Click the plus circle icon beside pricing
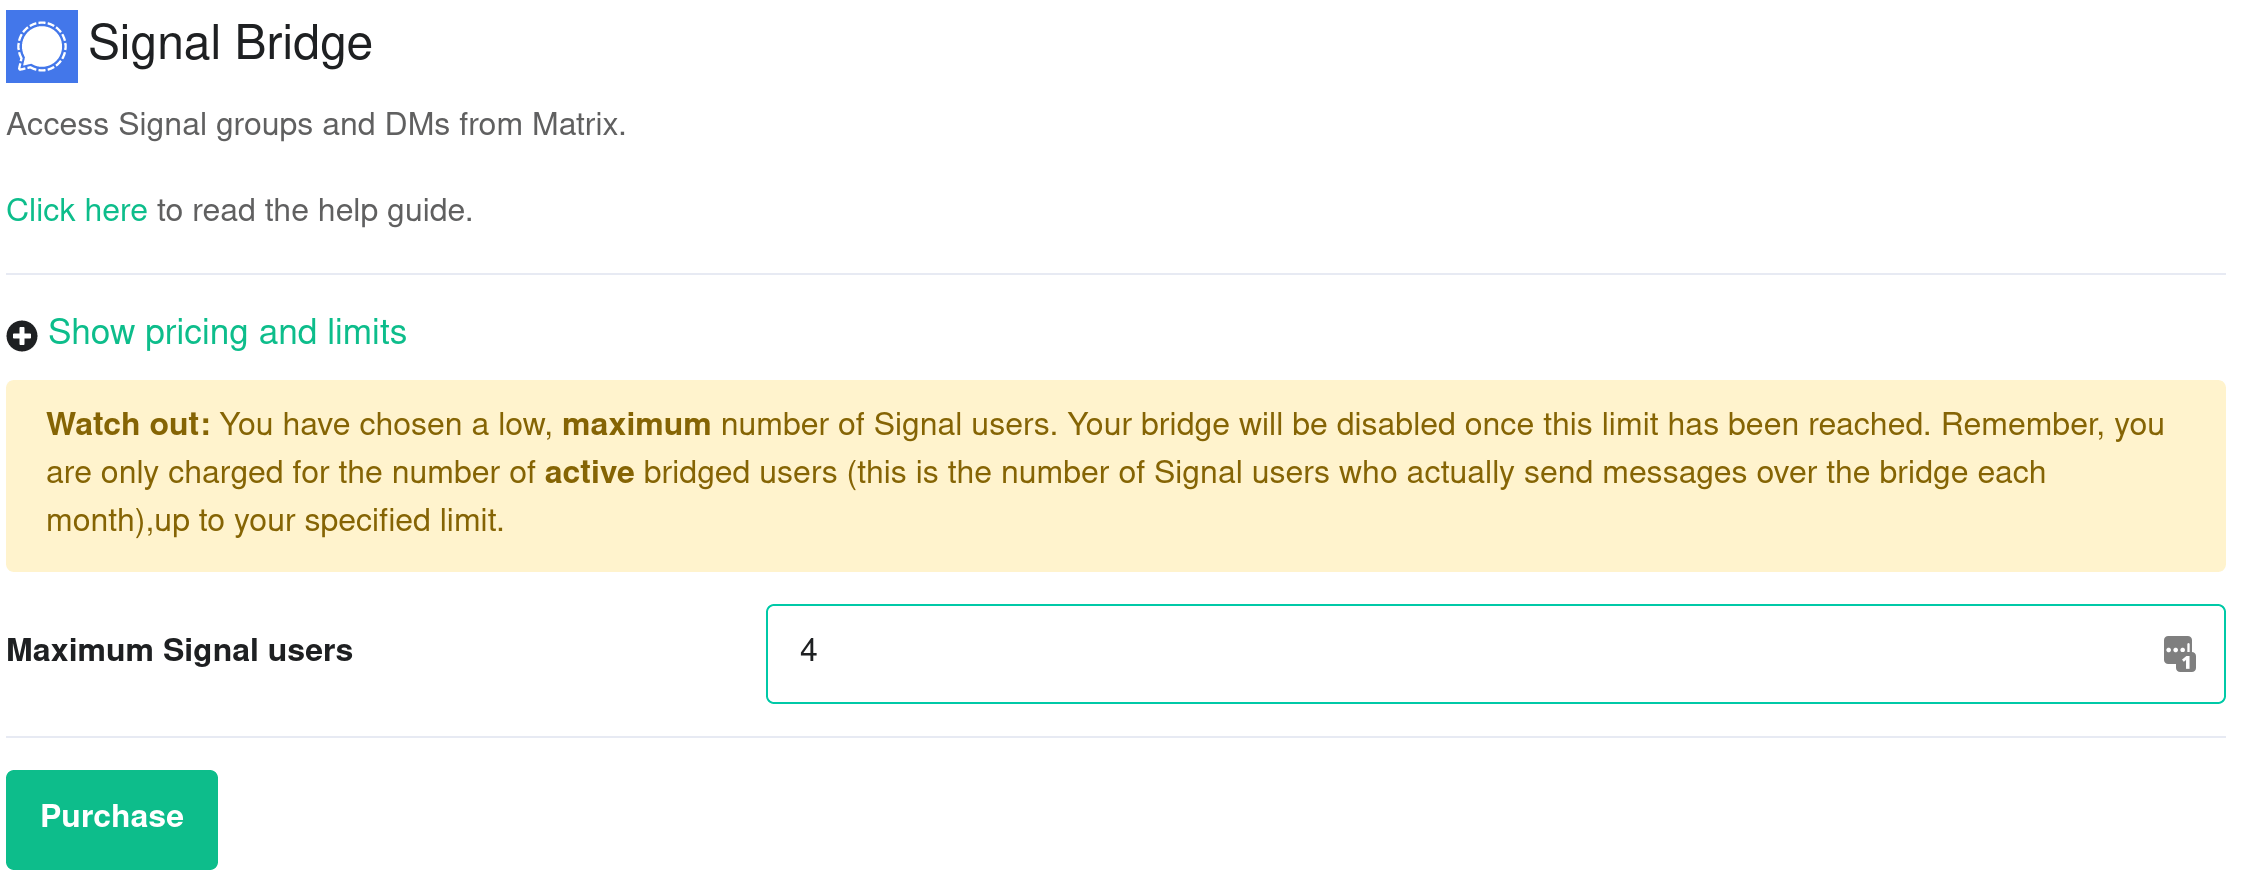This screenshot has height=888, width=2250. coord(22,335)
